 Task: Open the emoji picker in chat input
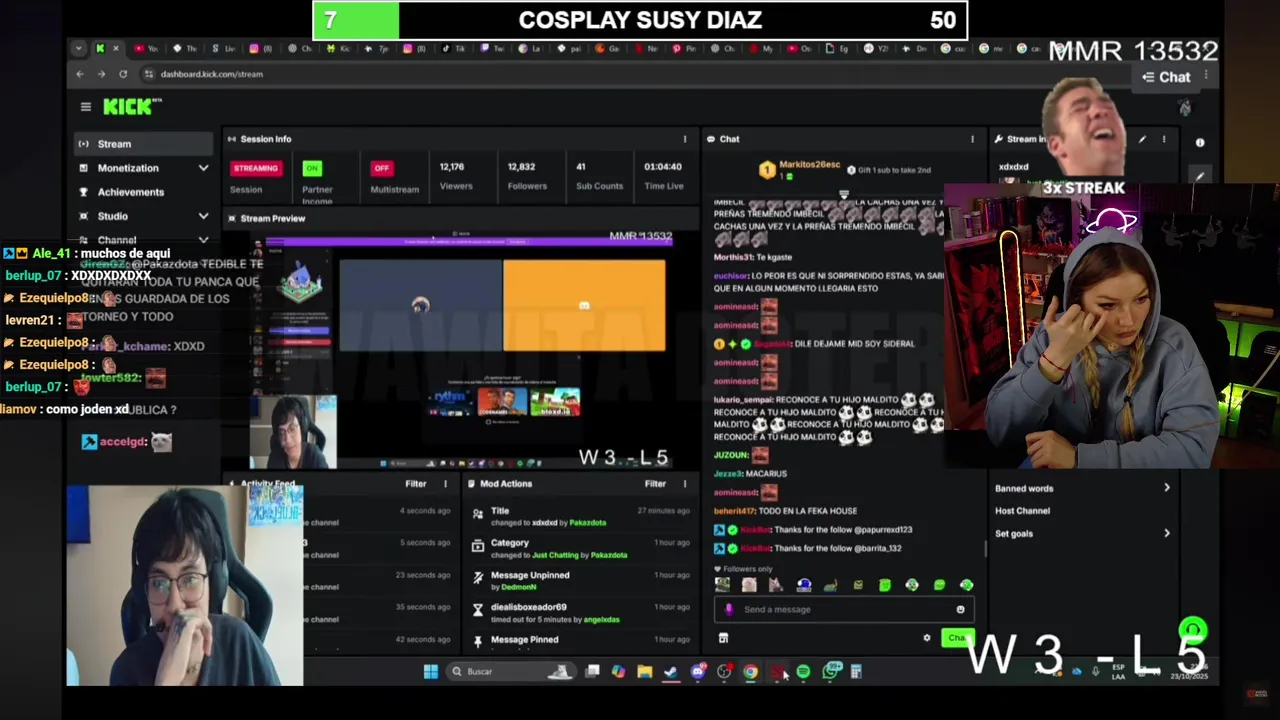pyautogui.click(x=960, y=609)
